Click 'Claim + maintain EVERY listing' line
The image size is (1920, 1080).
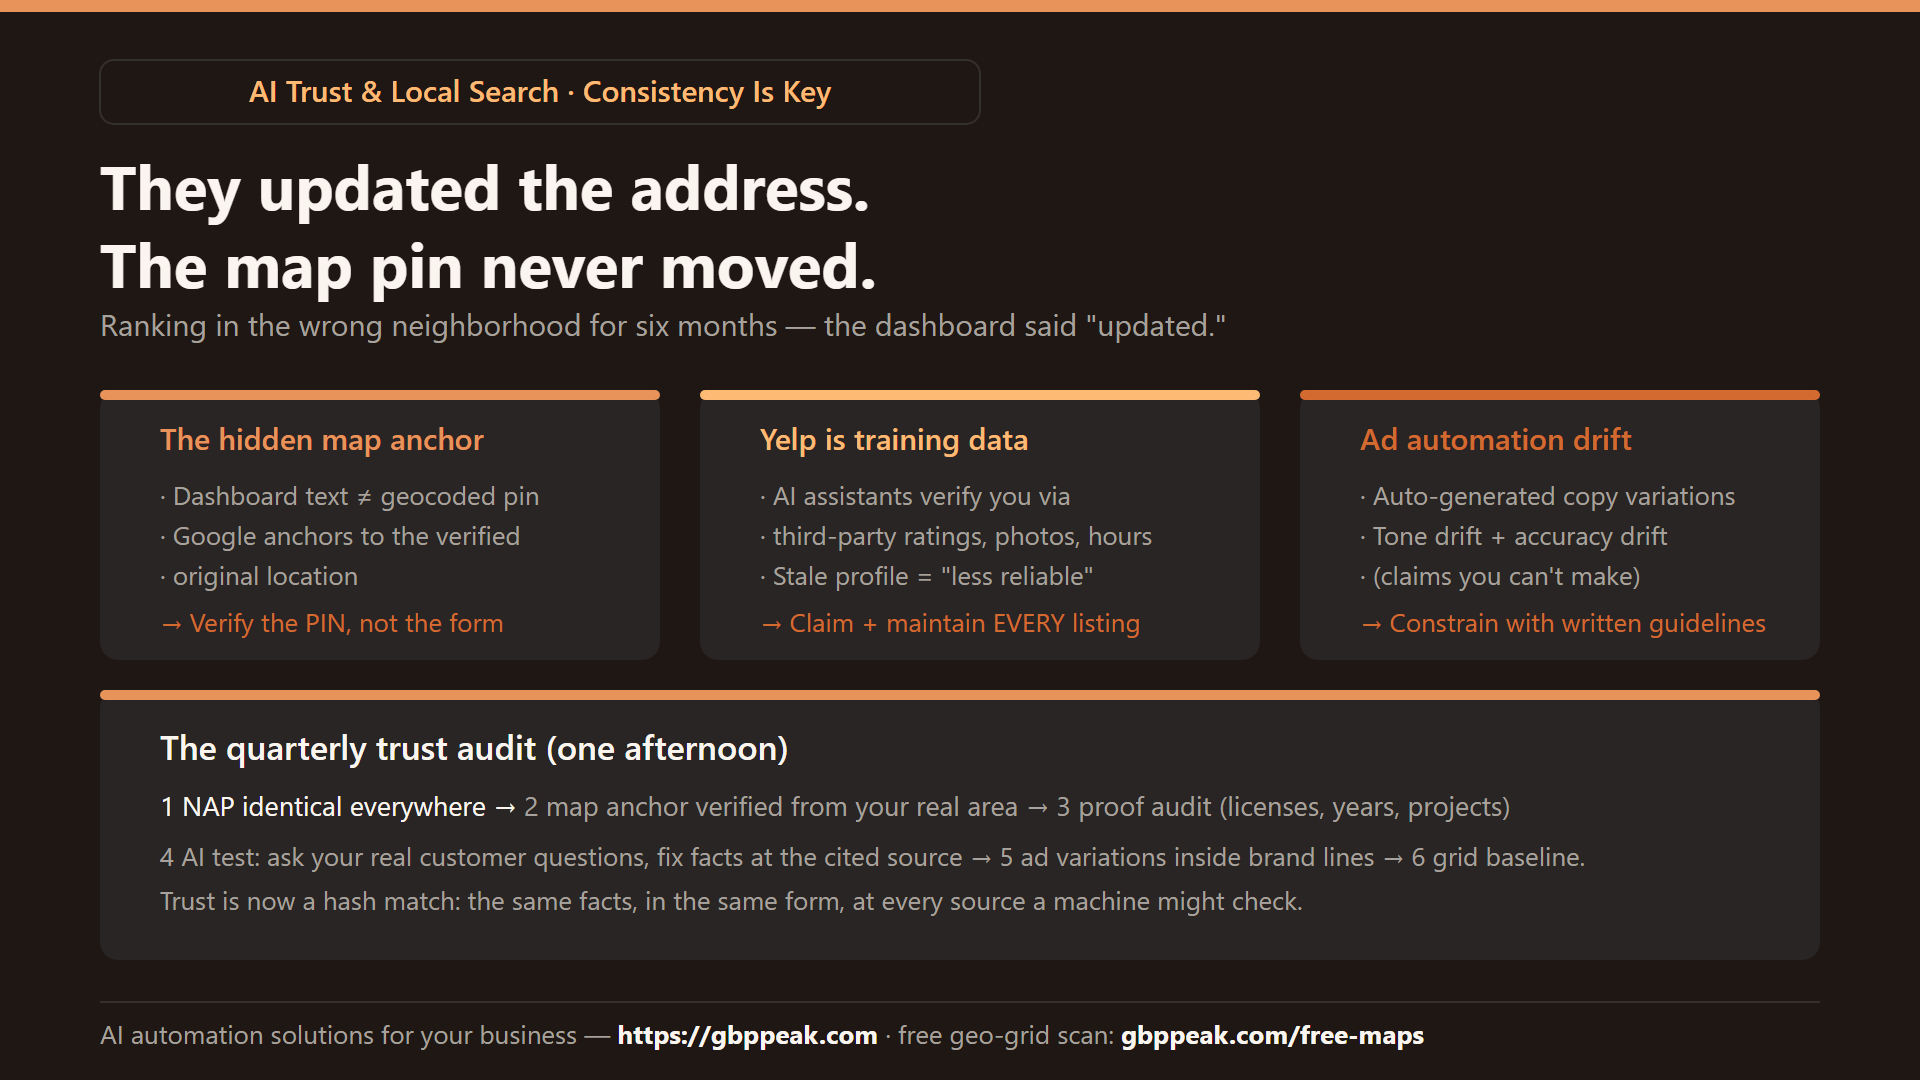click(x=950, y=623)
